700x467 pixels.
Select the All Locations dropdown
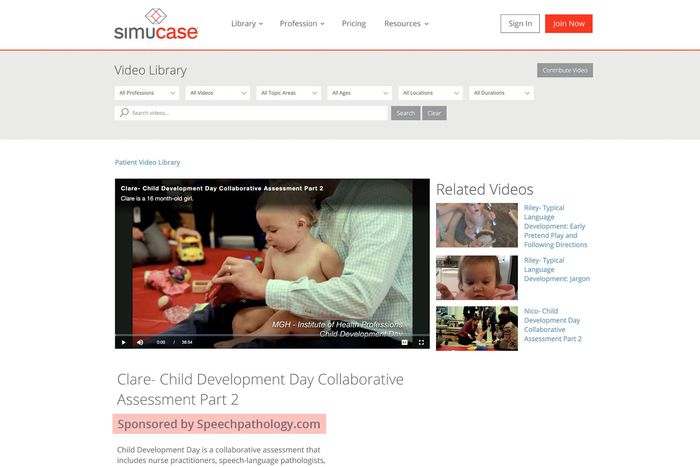click(430, 93)
